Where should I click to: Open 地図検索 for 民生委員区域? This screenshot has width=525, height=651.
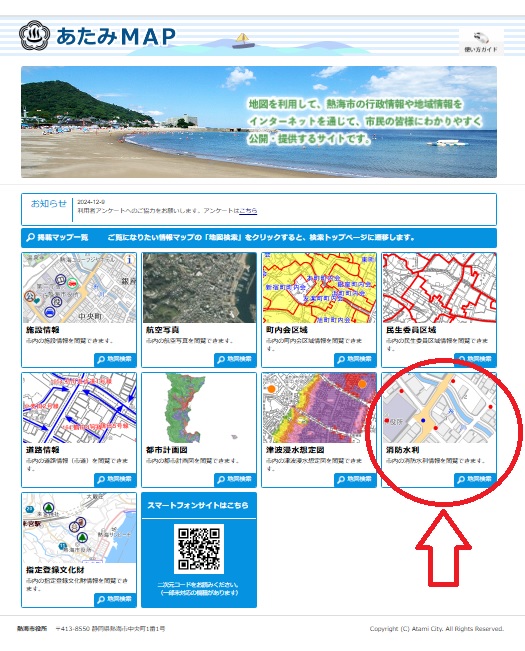point(475,360)
